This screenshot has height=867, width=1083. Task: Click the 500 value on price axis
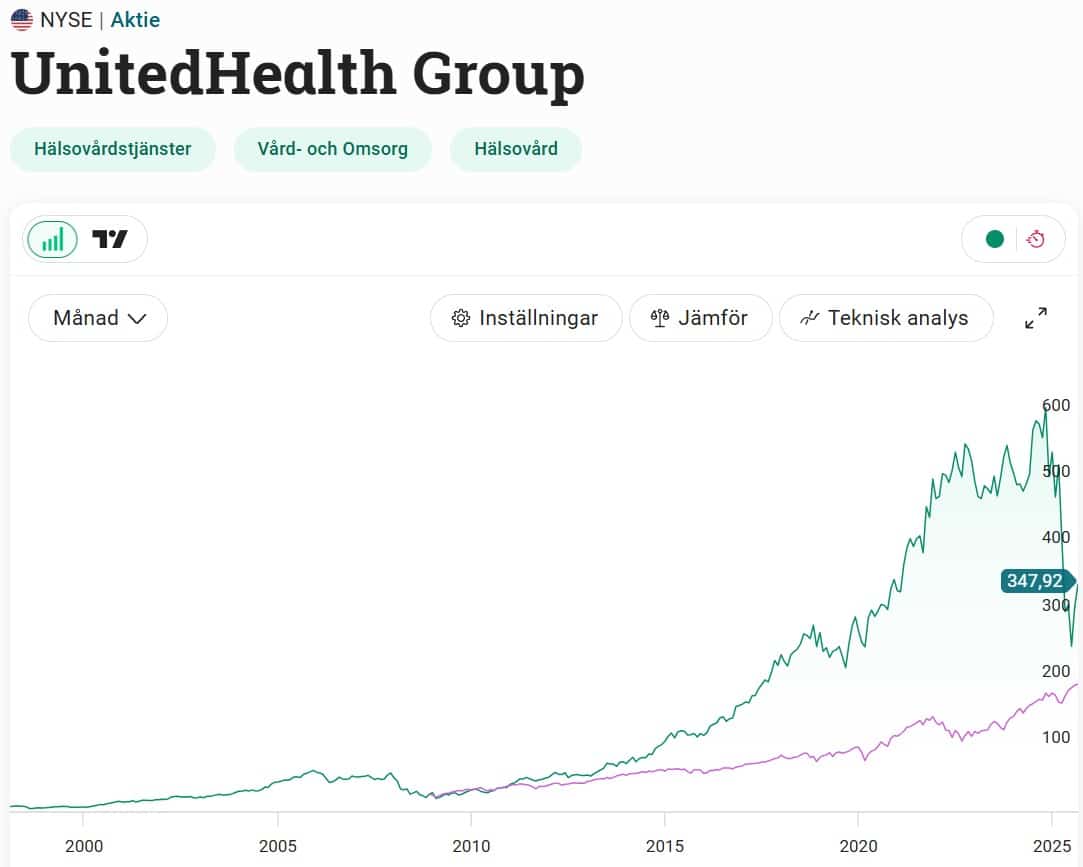click(x=1056, y=471)
